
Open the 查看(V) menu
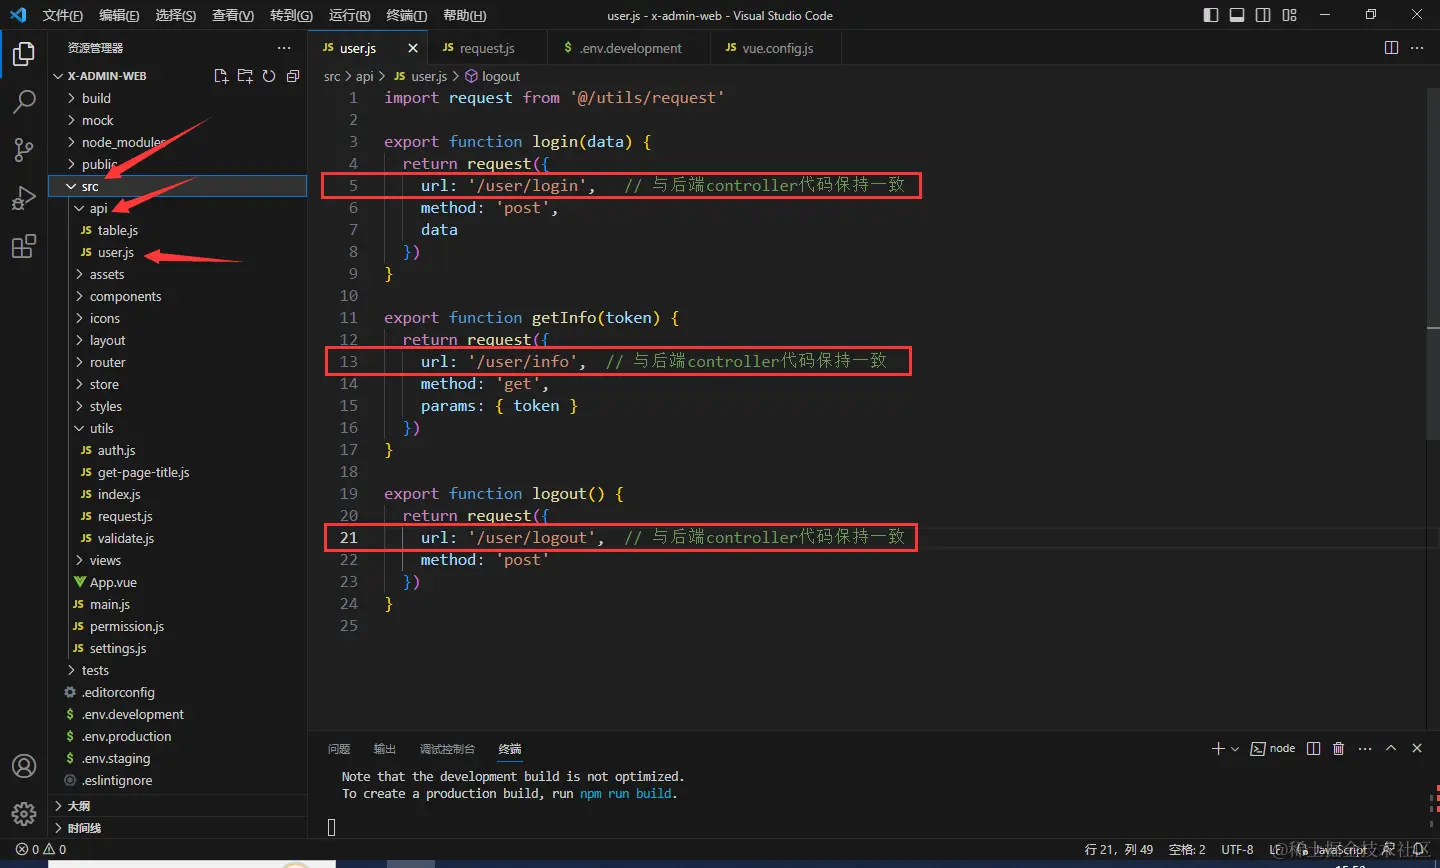pyautogui.click(x=233, y=15)
